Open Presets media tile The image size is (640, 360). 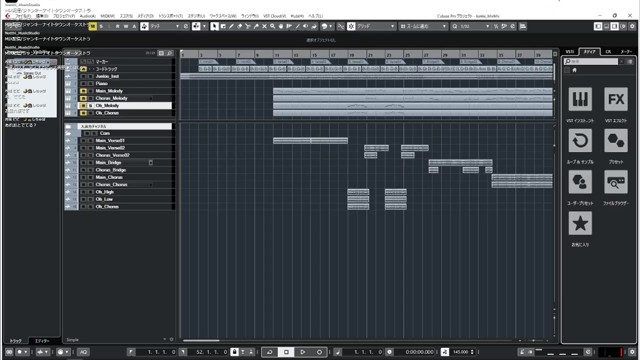[616, 140]
